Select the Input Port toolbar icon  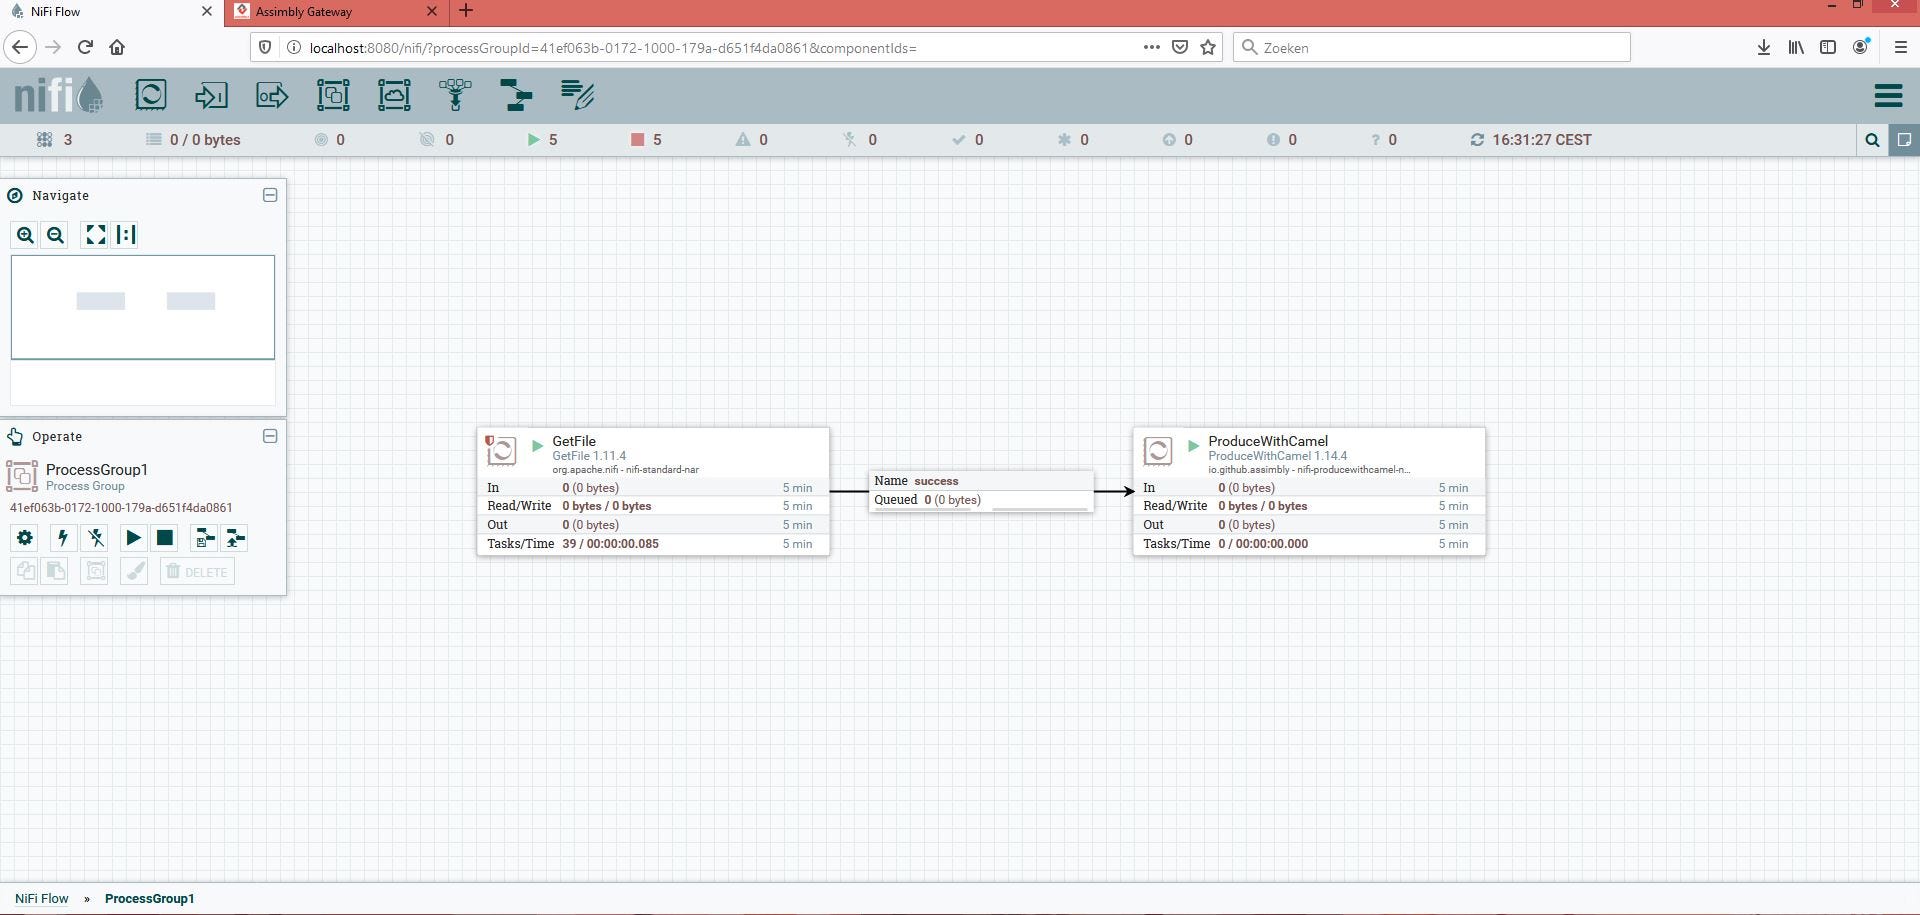tap(211, 95)
